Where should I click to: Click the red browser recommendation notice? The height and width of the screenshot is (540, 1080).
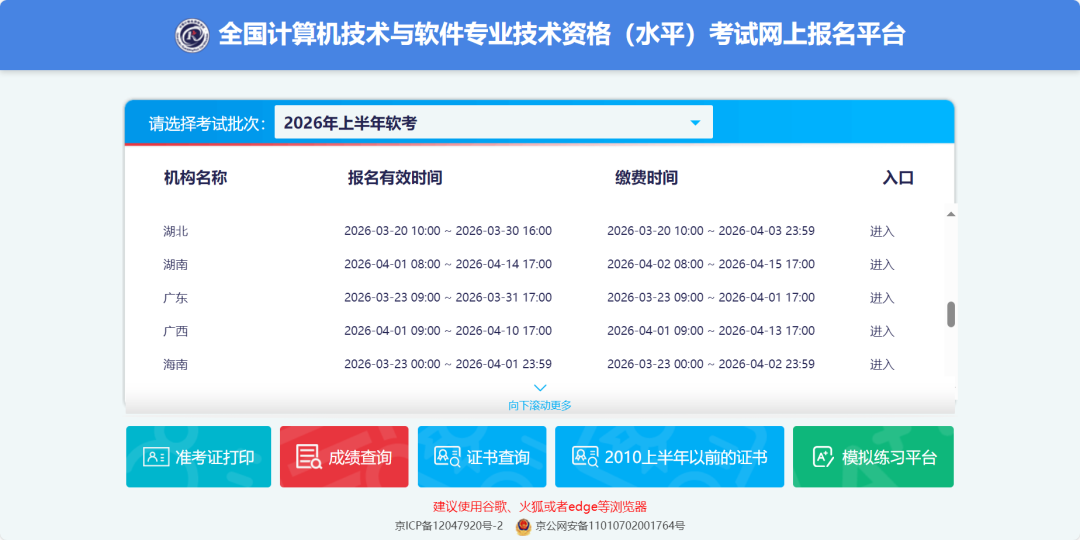(540, 507)
